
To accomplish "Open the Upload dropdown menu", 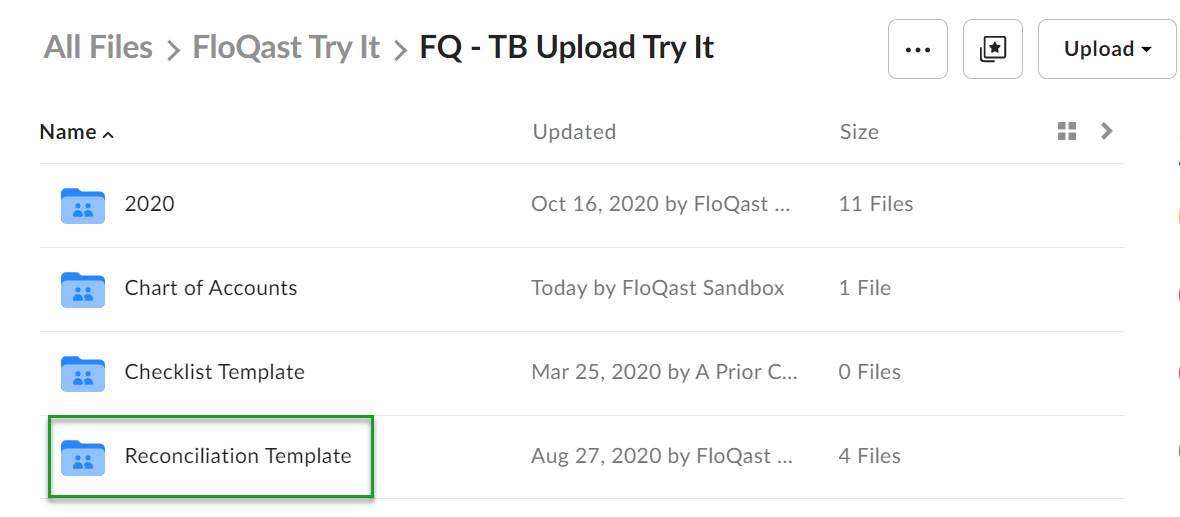I will click(x=1107, y=49).
